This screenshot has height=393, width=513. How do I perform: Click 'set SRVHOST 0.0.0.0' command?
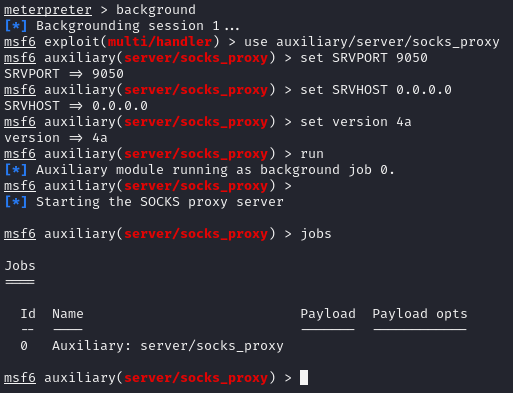pyautogui.click(x=376, y=90)
